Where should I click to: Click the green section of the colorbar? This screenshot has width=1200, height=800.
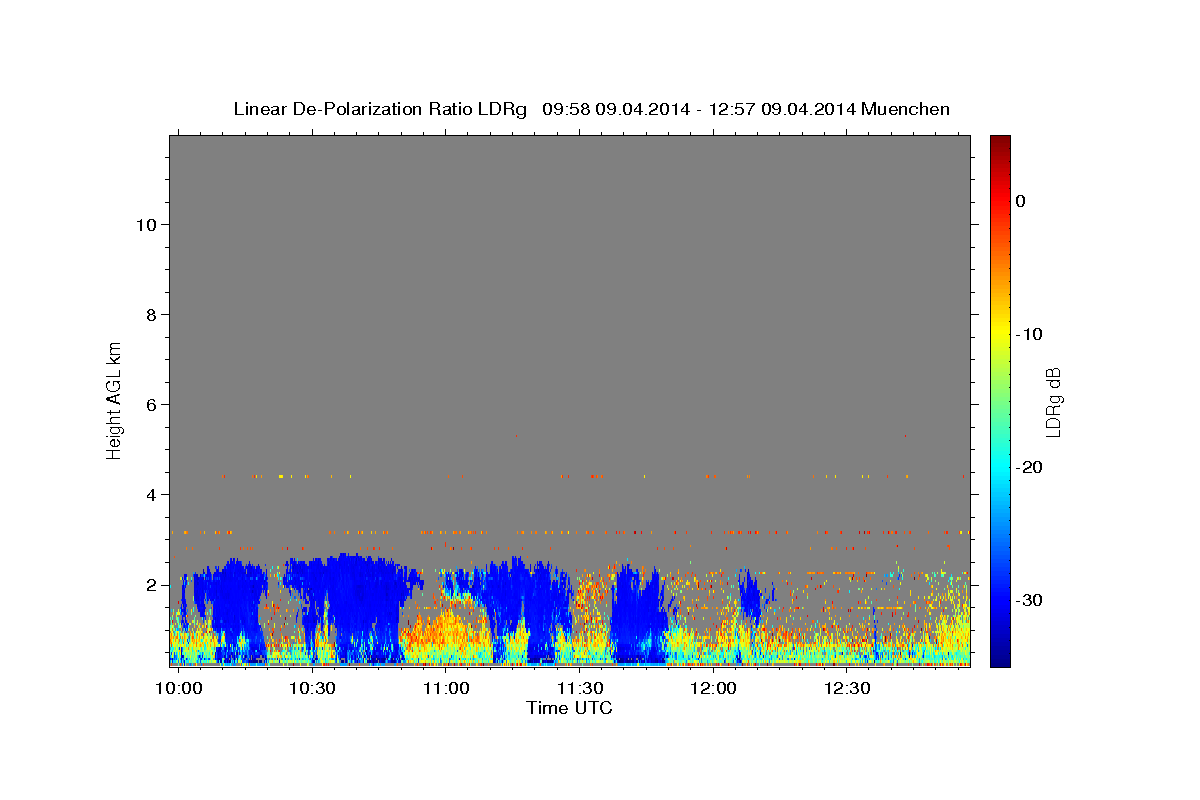[x=1000, y=400]
